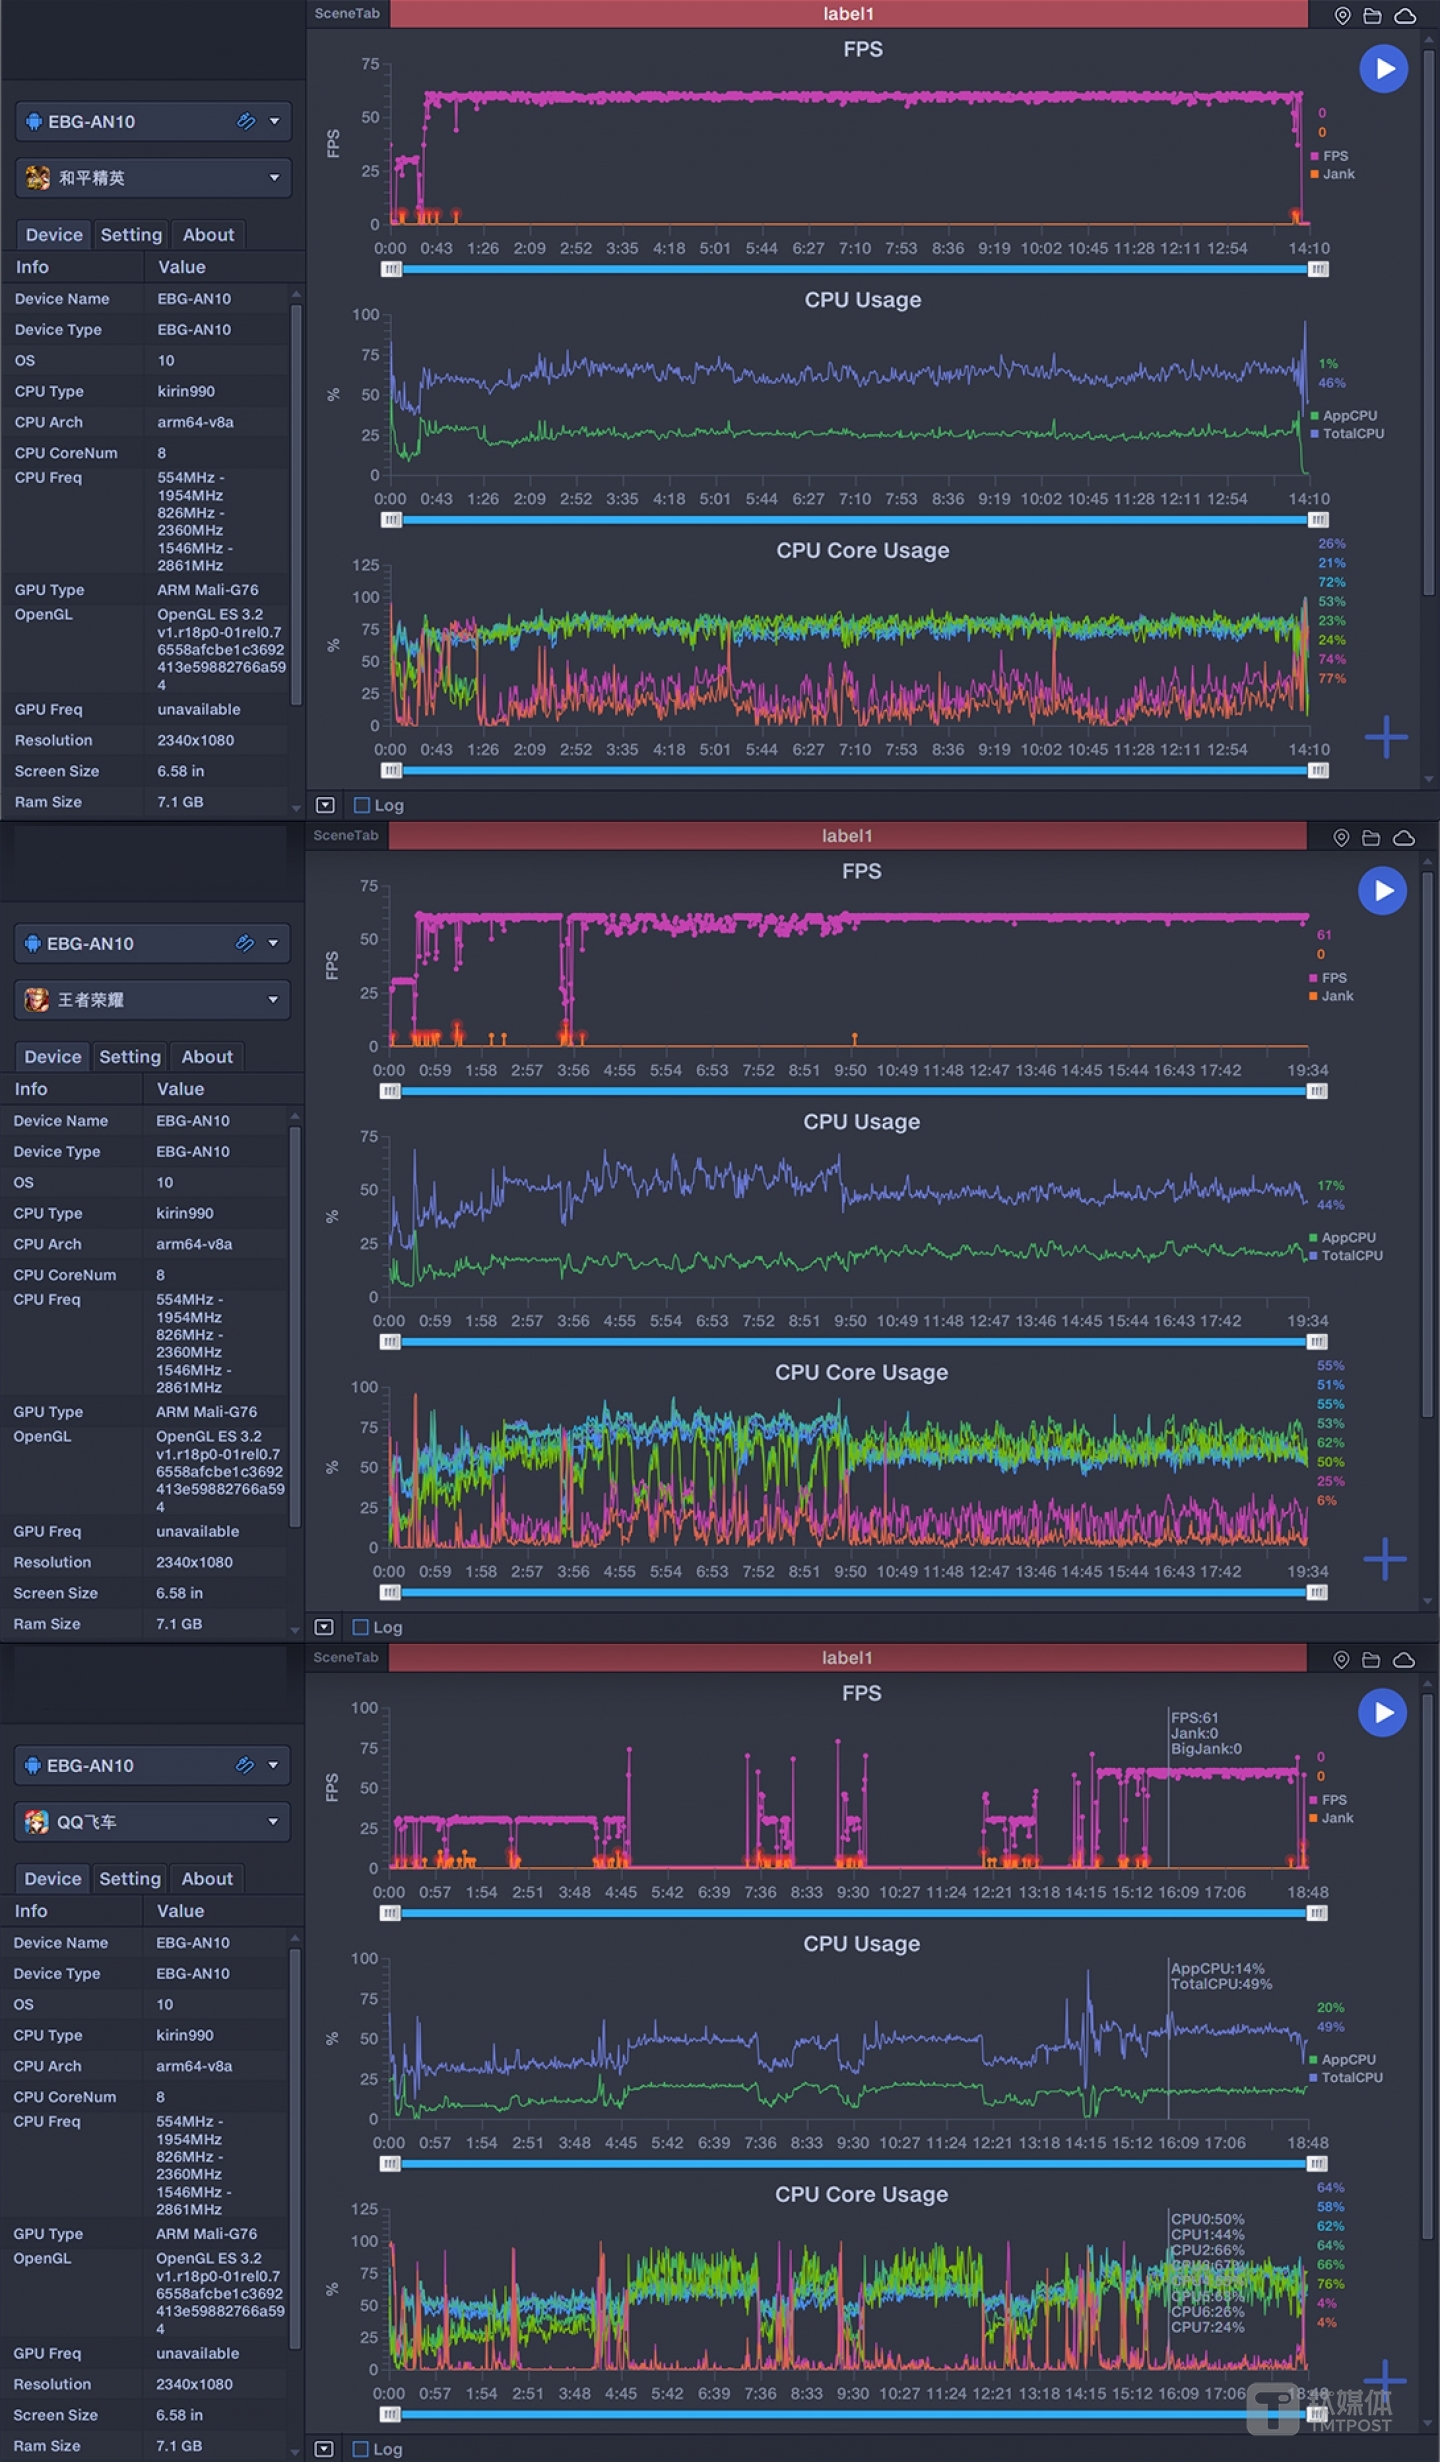Open the About tab in middle panel
Screen dimensions: 1440x2462
[207, 1057]
